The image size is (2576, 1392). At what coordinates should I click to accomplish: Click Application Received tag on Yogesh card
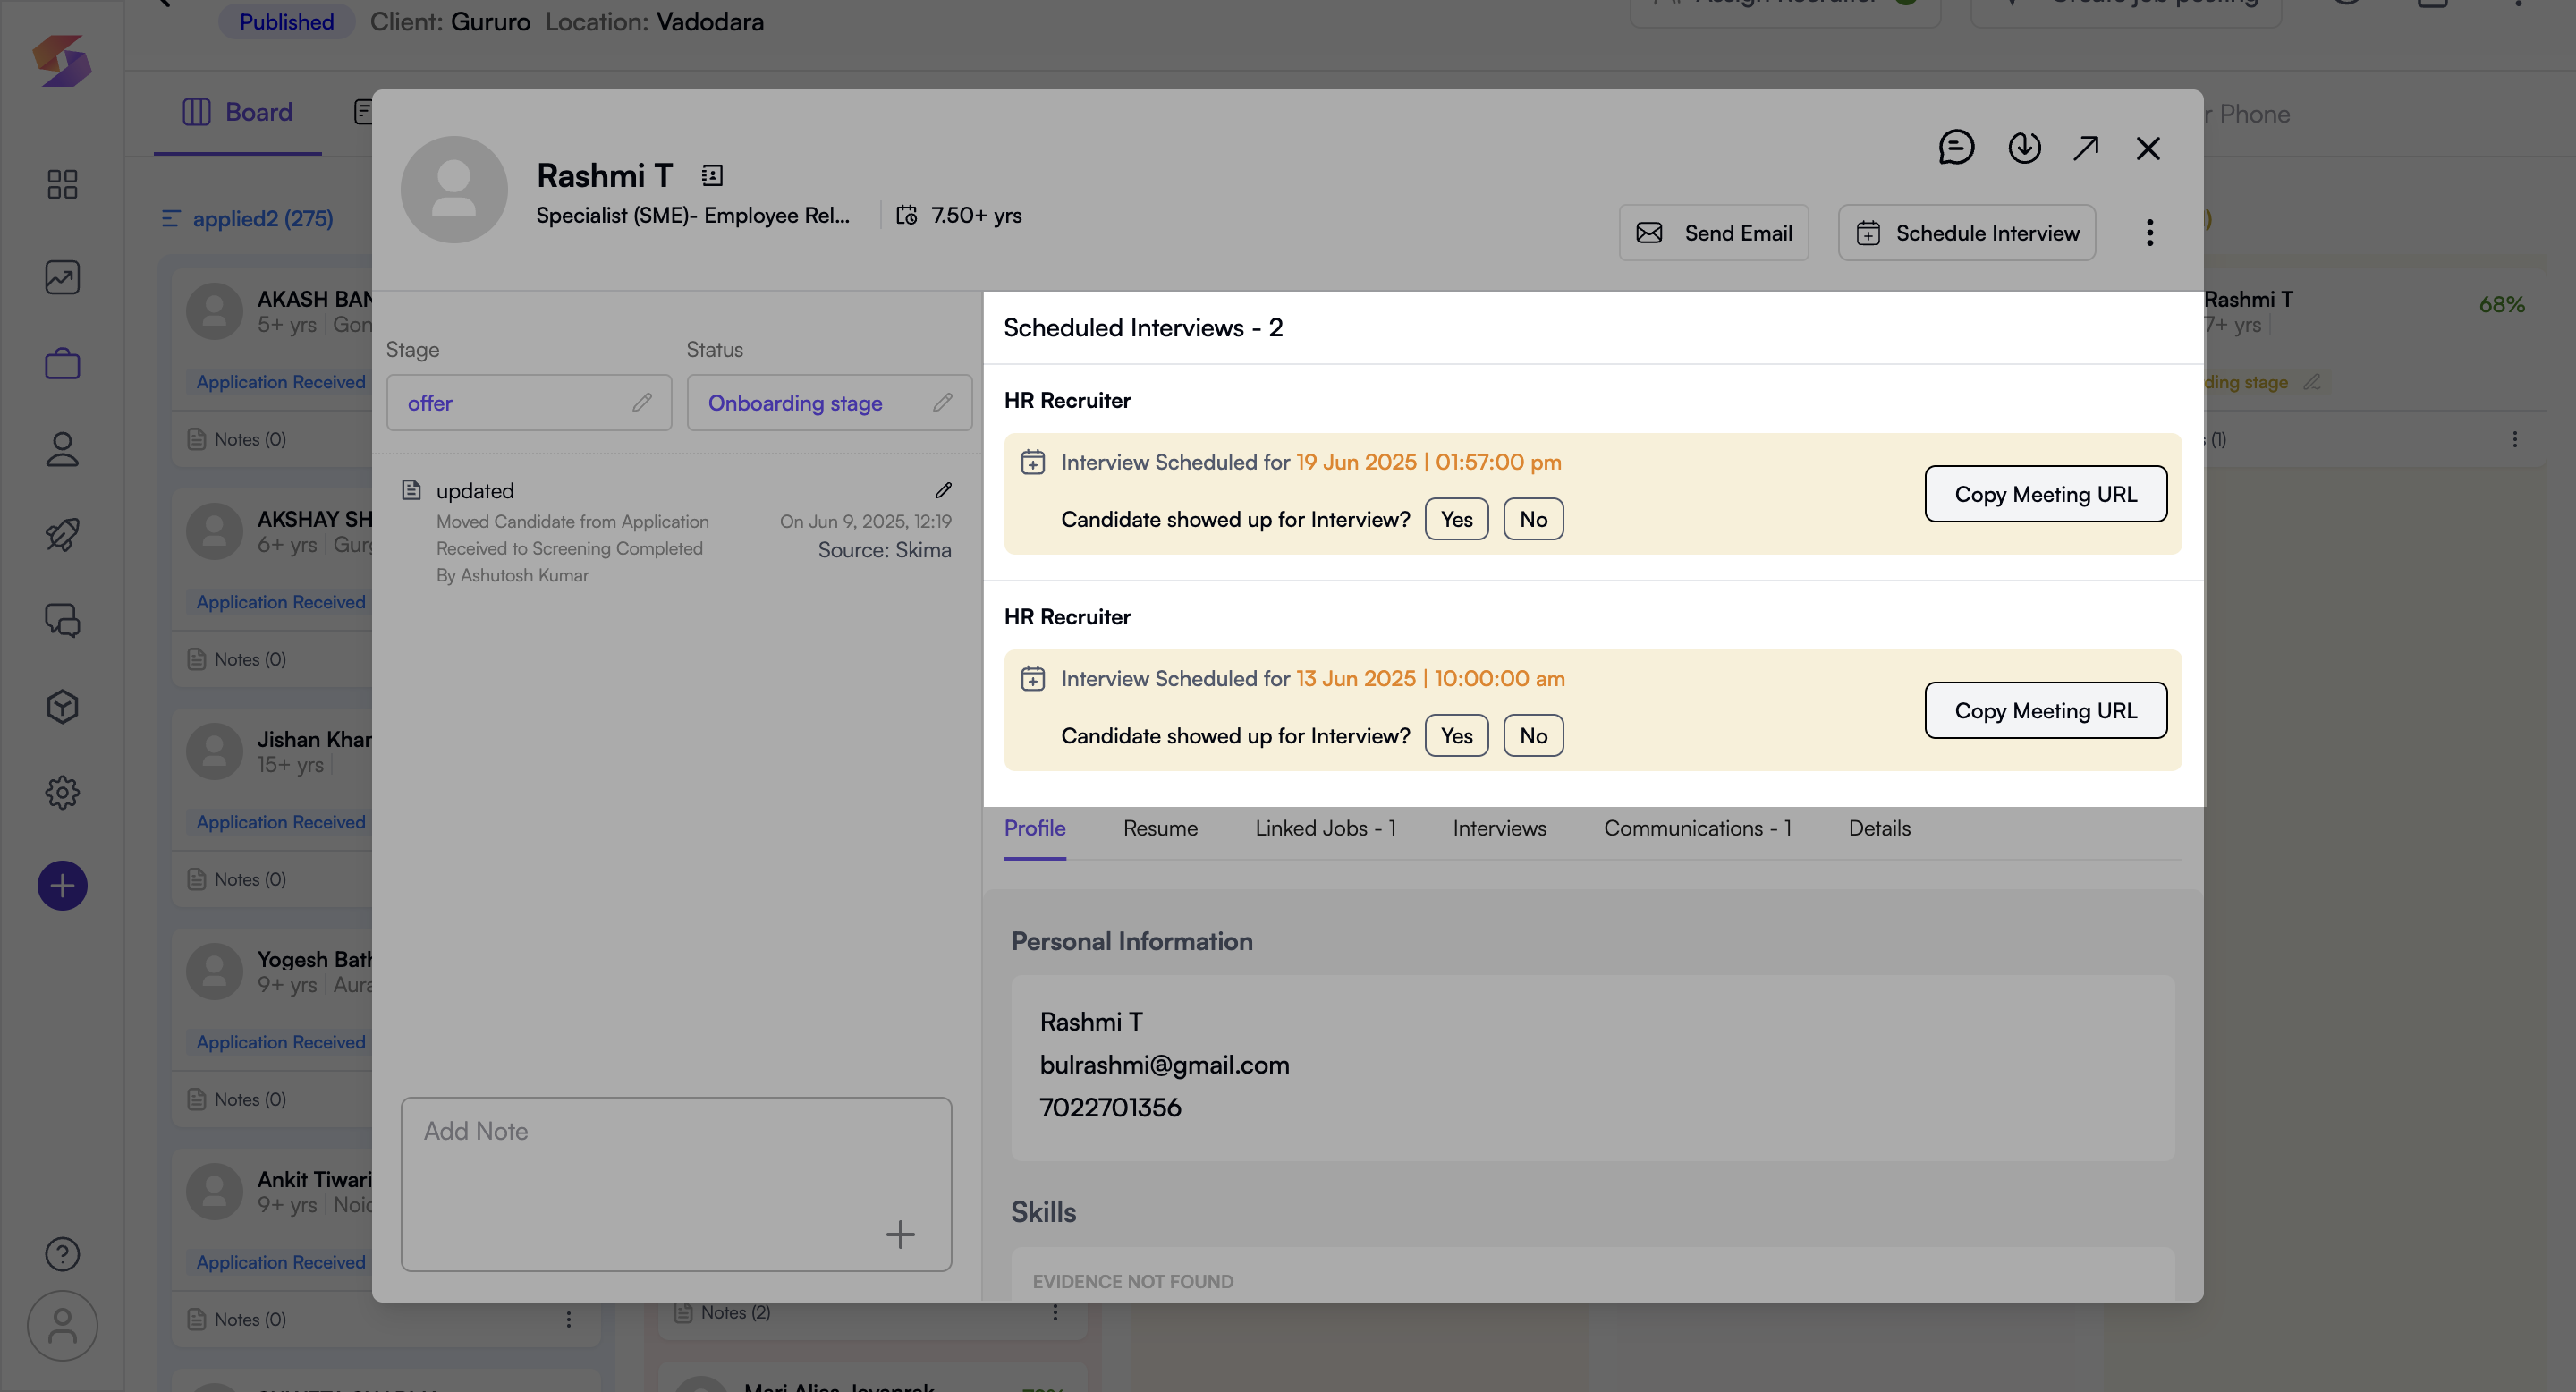point(280,1042)
